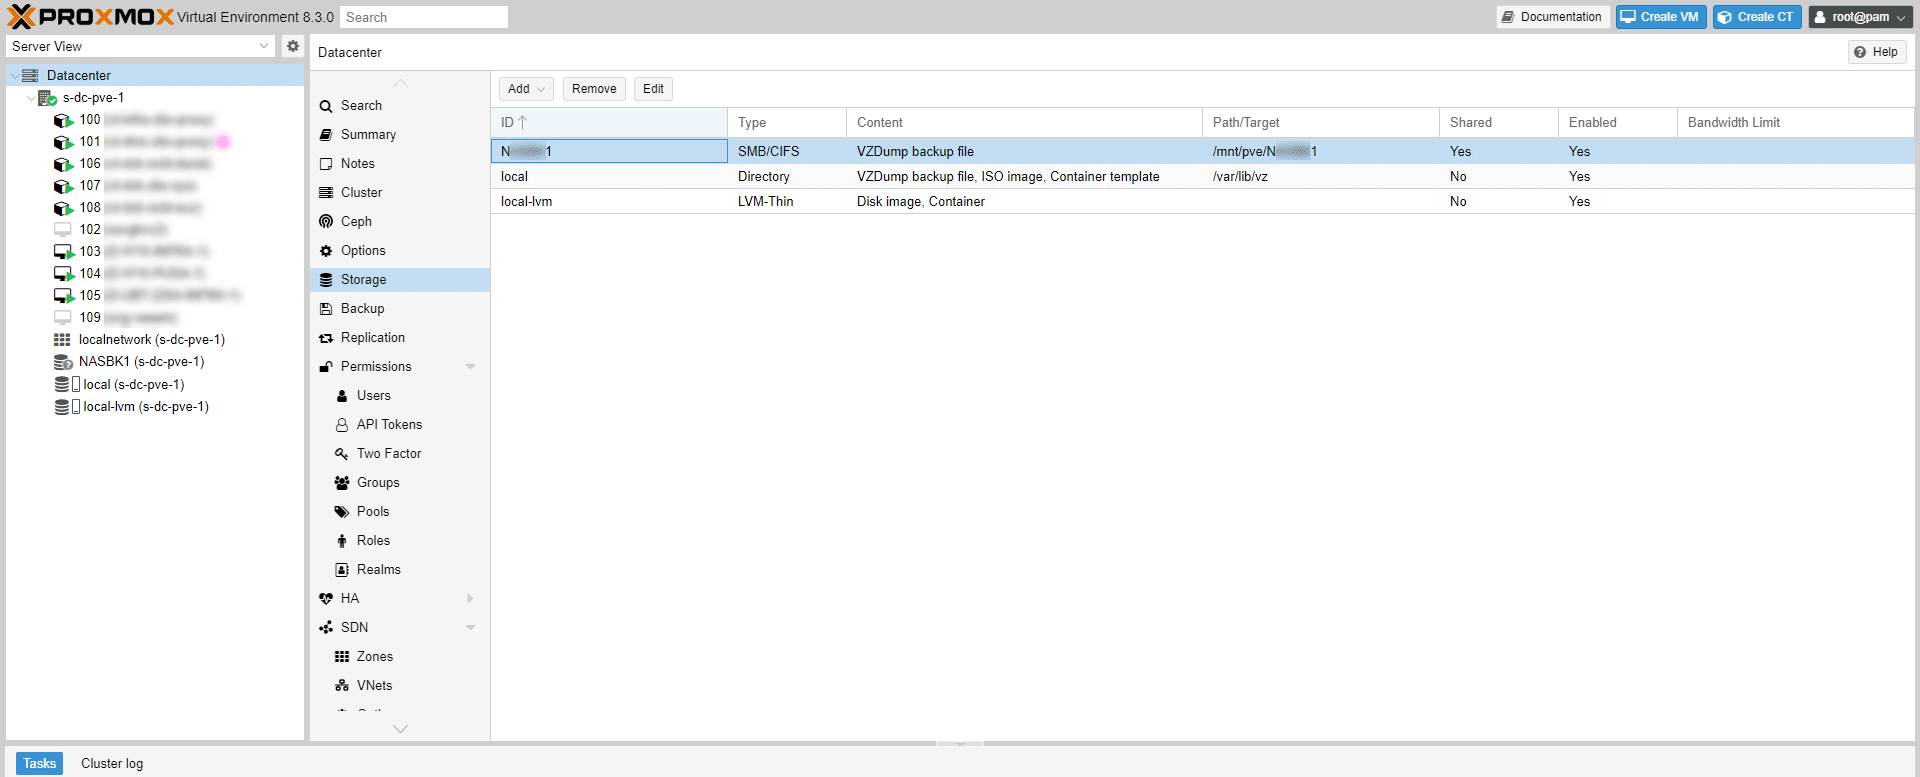The height and width of the screenshot is (777, 1920).
Task: Open the server view settings gear
Action: pos(293,46)
